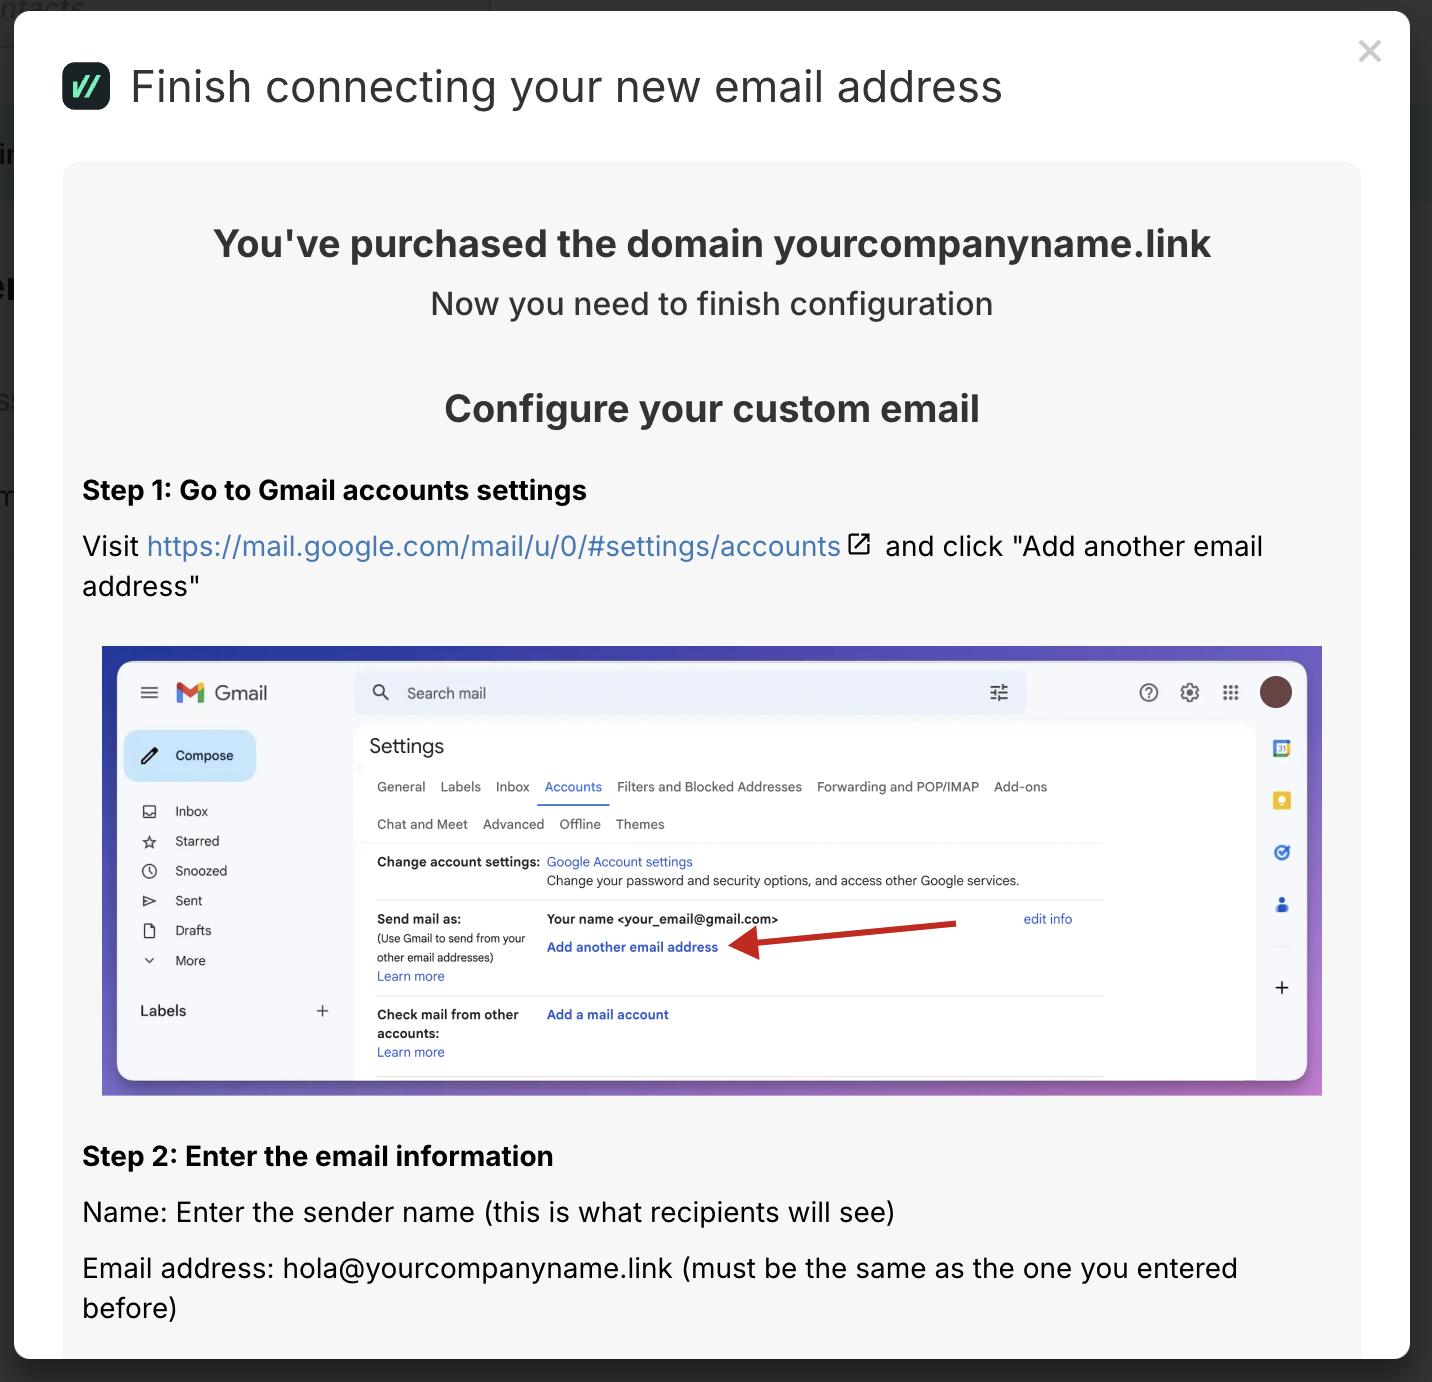Open the Google apps grid icon
The width and height of the screenshot is (1432, 1382).
(1230, 692)
